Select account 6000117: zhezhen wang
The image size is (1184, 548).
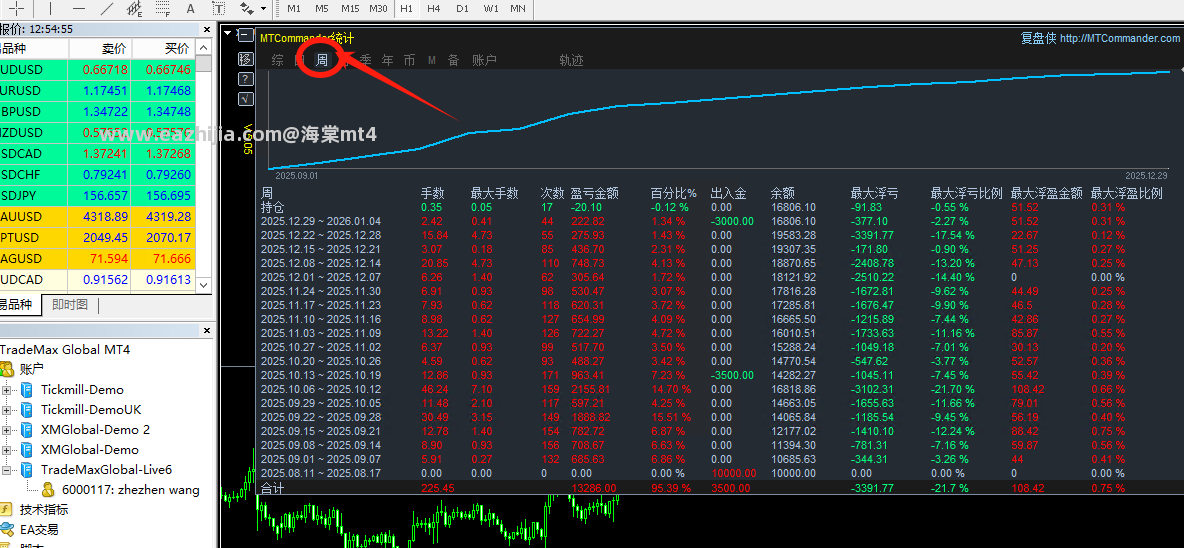[131, 490]
